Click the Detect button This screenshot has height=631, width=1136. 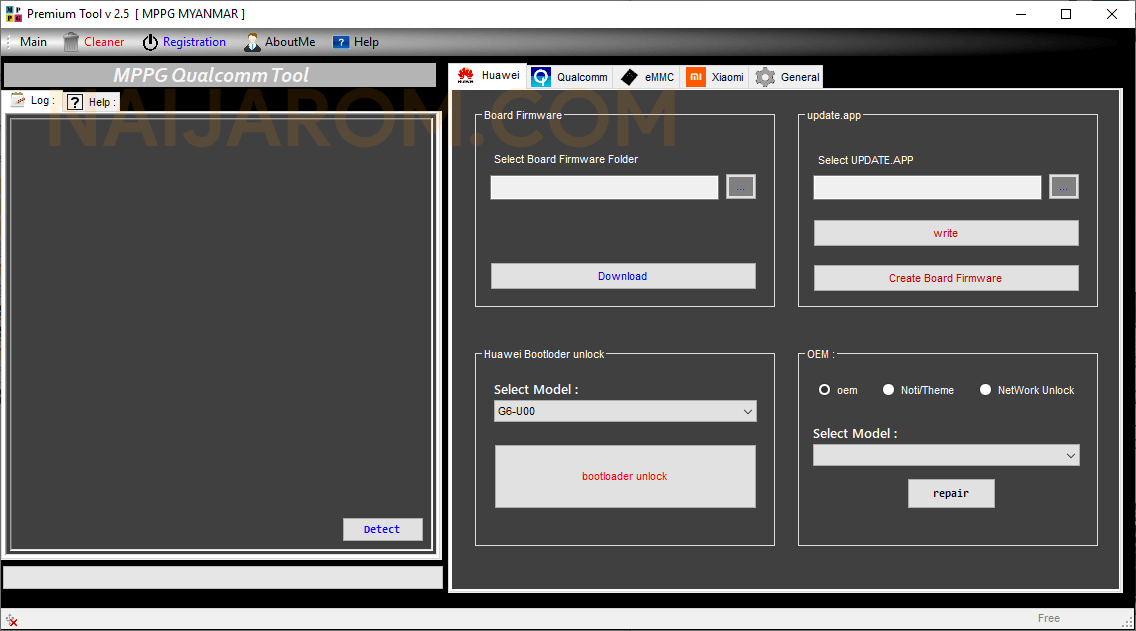click(382, 530)
